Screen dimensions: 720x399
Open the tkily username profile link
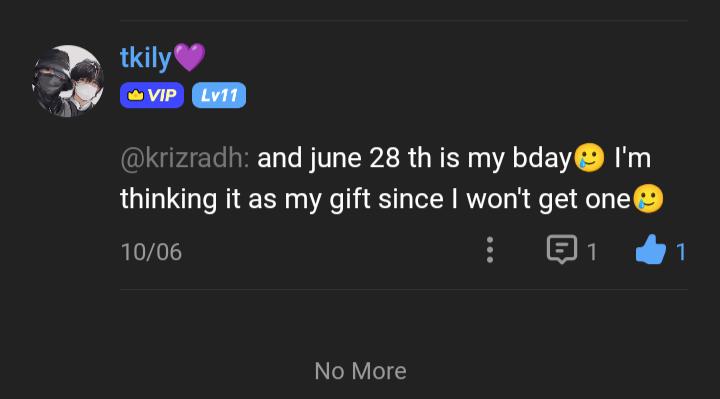(x=146, y=58)
